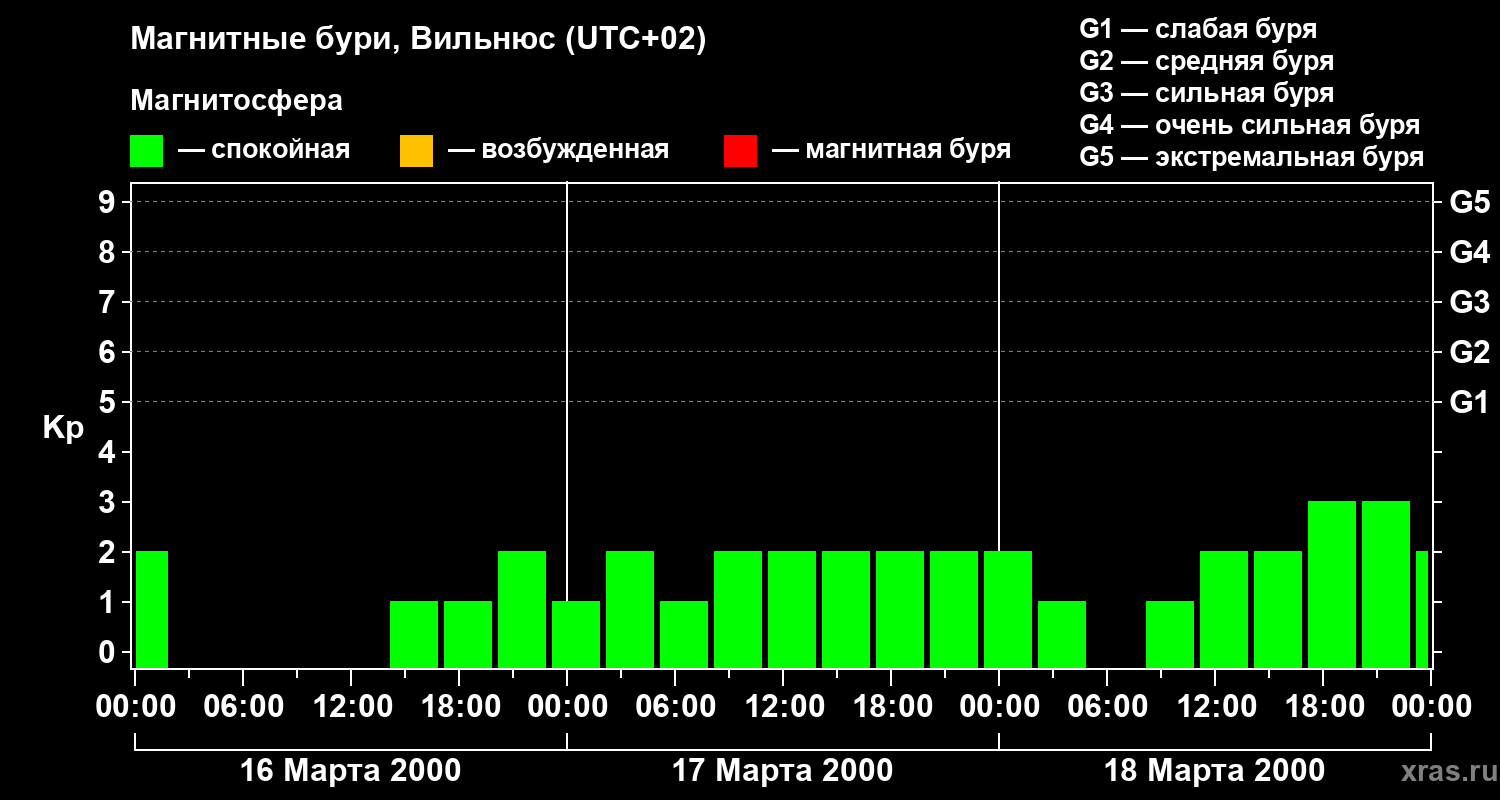
Task: Click the 00:00 label between 16 and 17 March
Action: coord(567,706)
